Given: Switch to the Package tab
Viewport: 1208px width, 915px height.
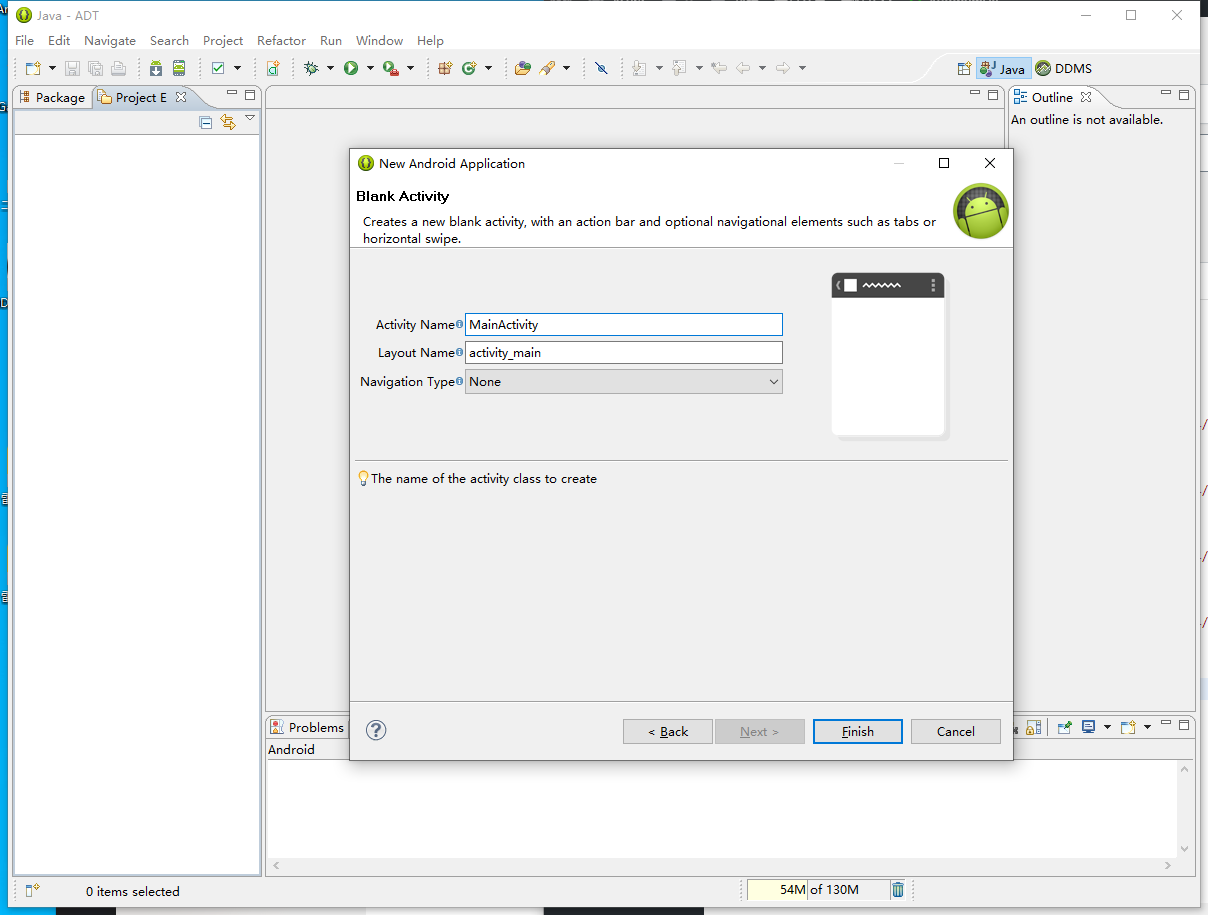Looking at the screenshot, I should point(52,97).
